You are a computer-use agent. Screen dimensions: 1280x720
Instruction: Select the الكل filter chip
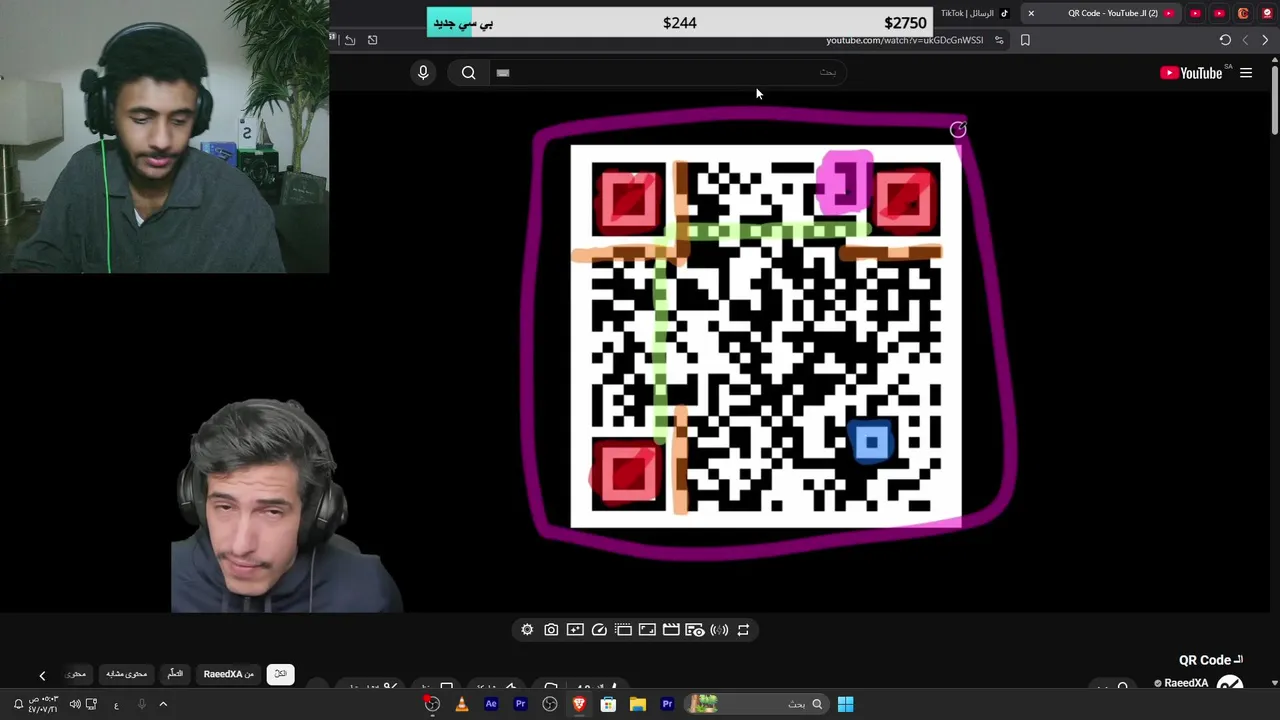click(x=280, y=674)
